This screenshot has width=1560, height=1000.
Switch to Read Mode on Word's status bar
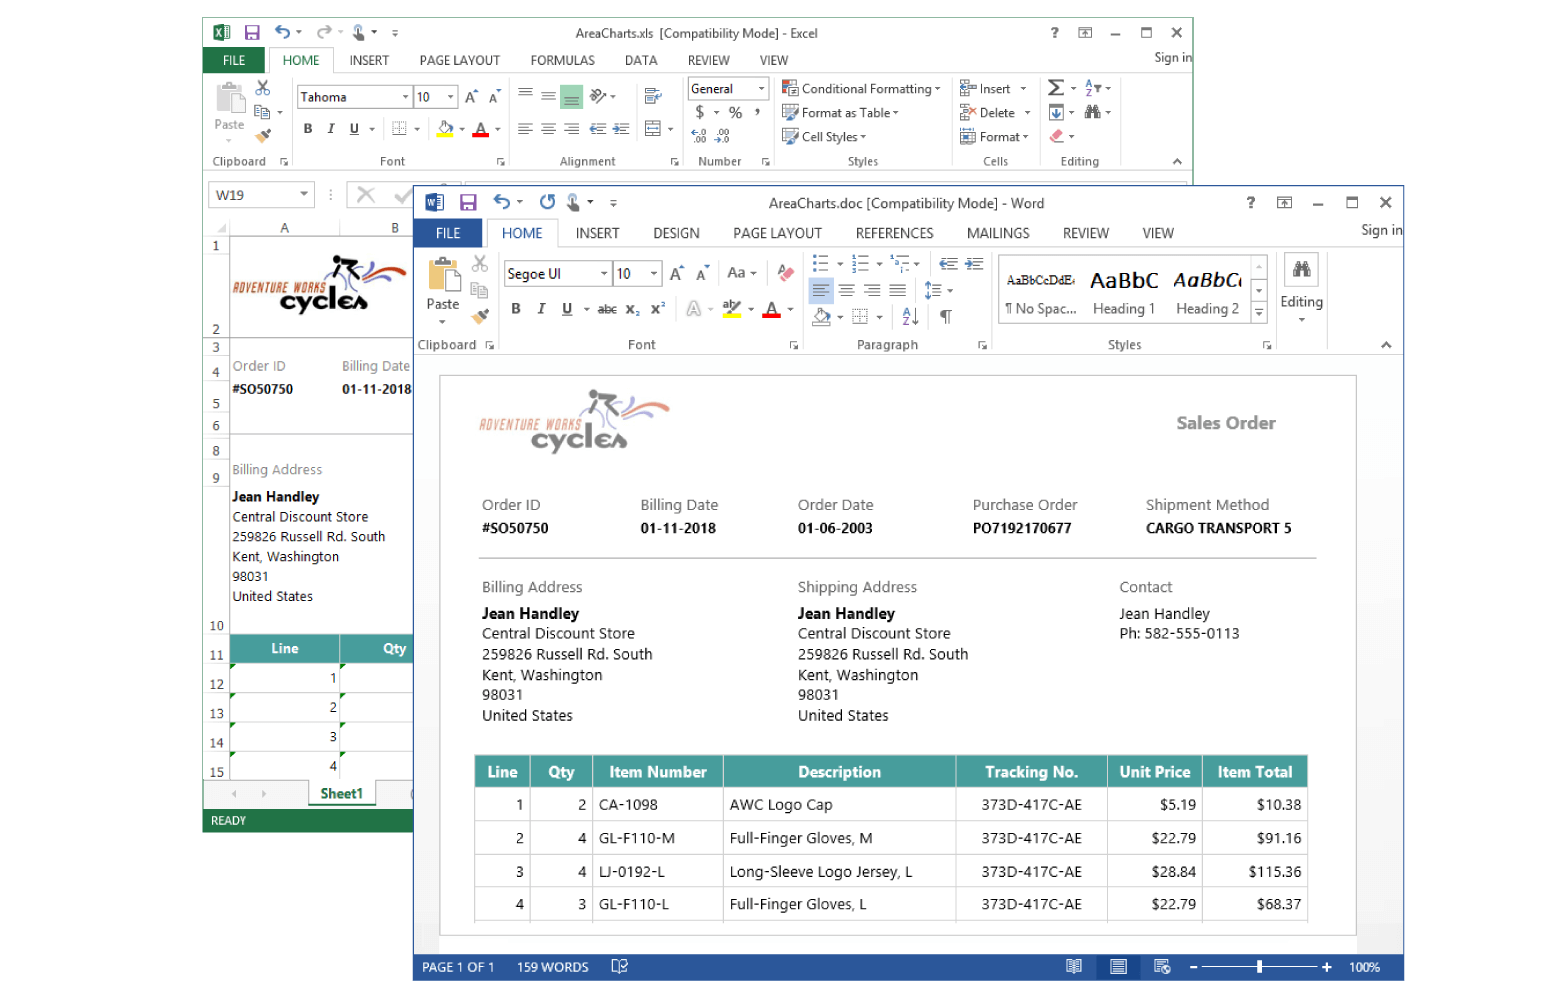click(1074, 967)
